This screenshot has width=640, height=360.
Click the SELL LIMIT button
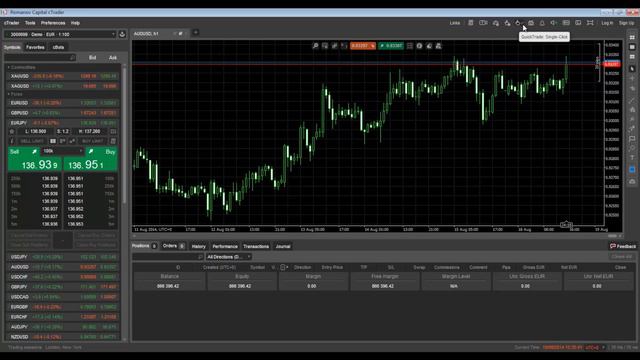click(x=32, y=141)
